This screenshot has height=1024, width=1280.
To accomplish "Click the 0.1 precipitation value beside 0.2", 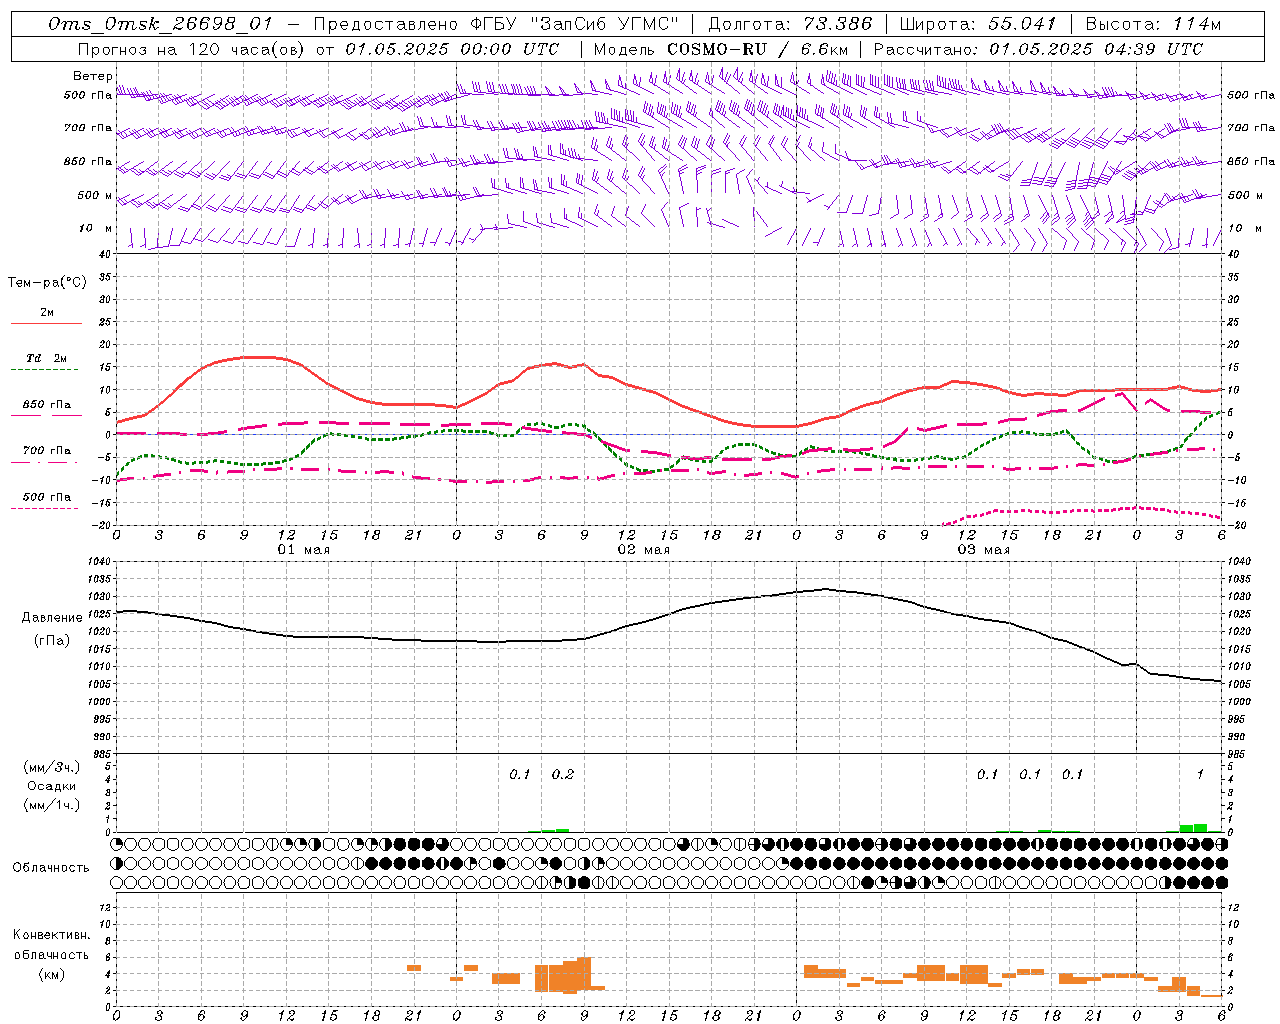I will click(520, 774).
